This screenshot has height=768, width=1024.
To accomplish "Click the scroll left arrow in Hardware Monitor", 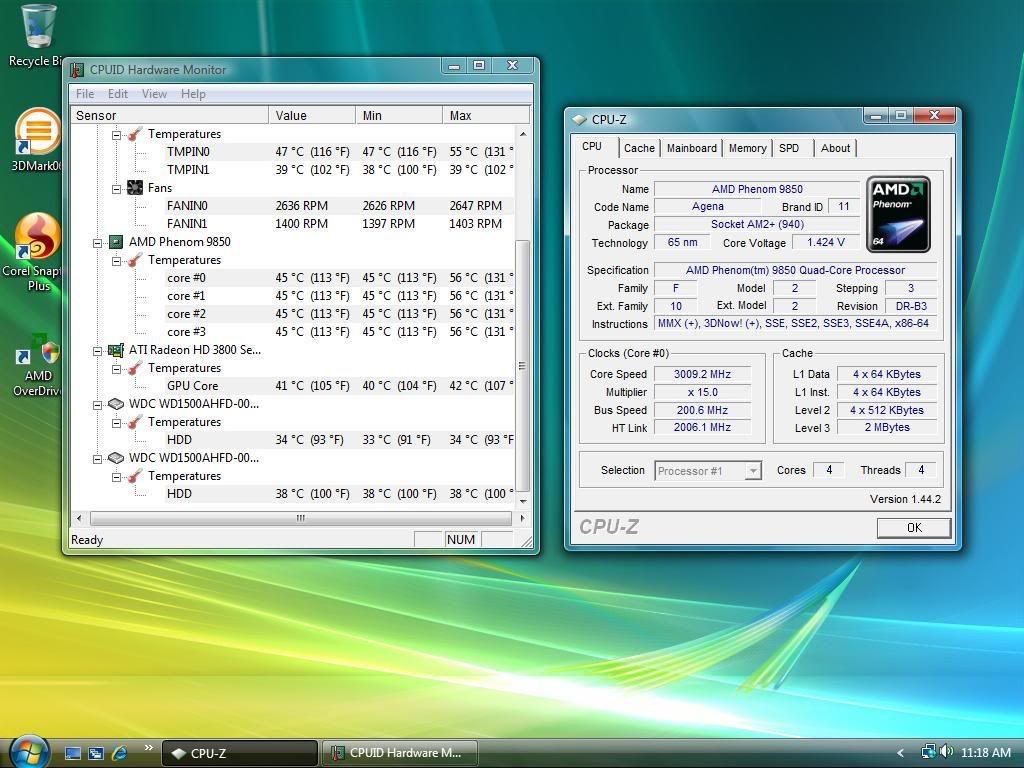I will pyautogui.click(x=79, y=518).
